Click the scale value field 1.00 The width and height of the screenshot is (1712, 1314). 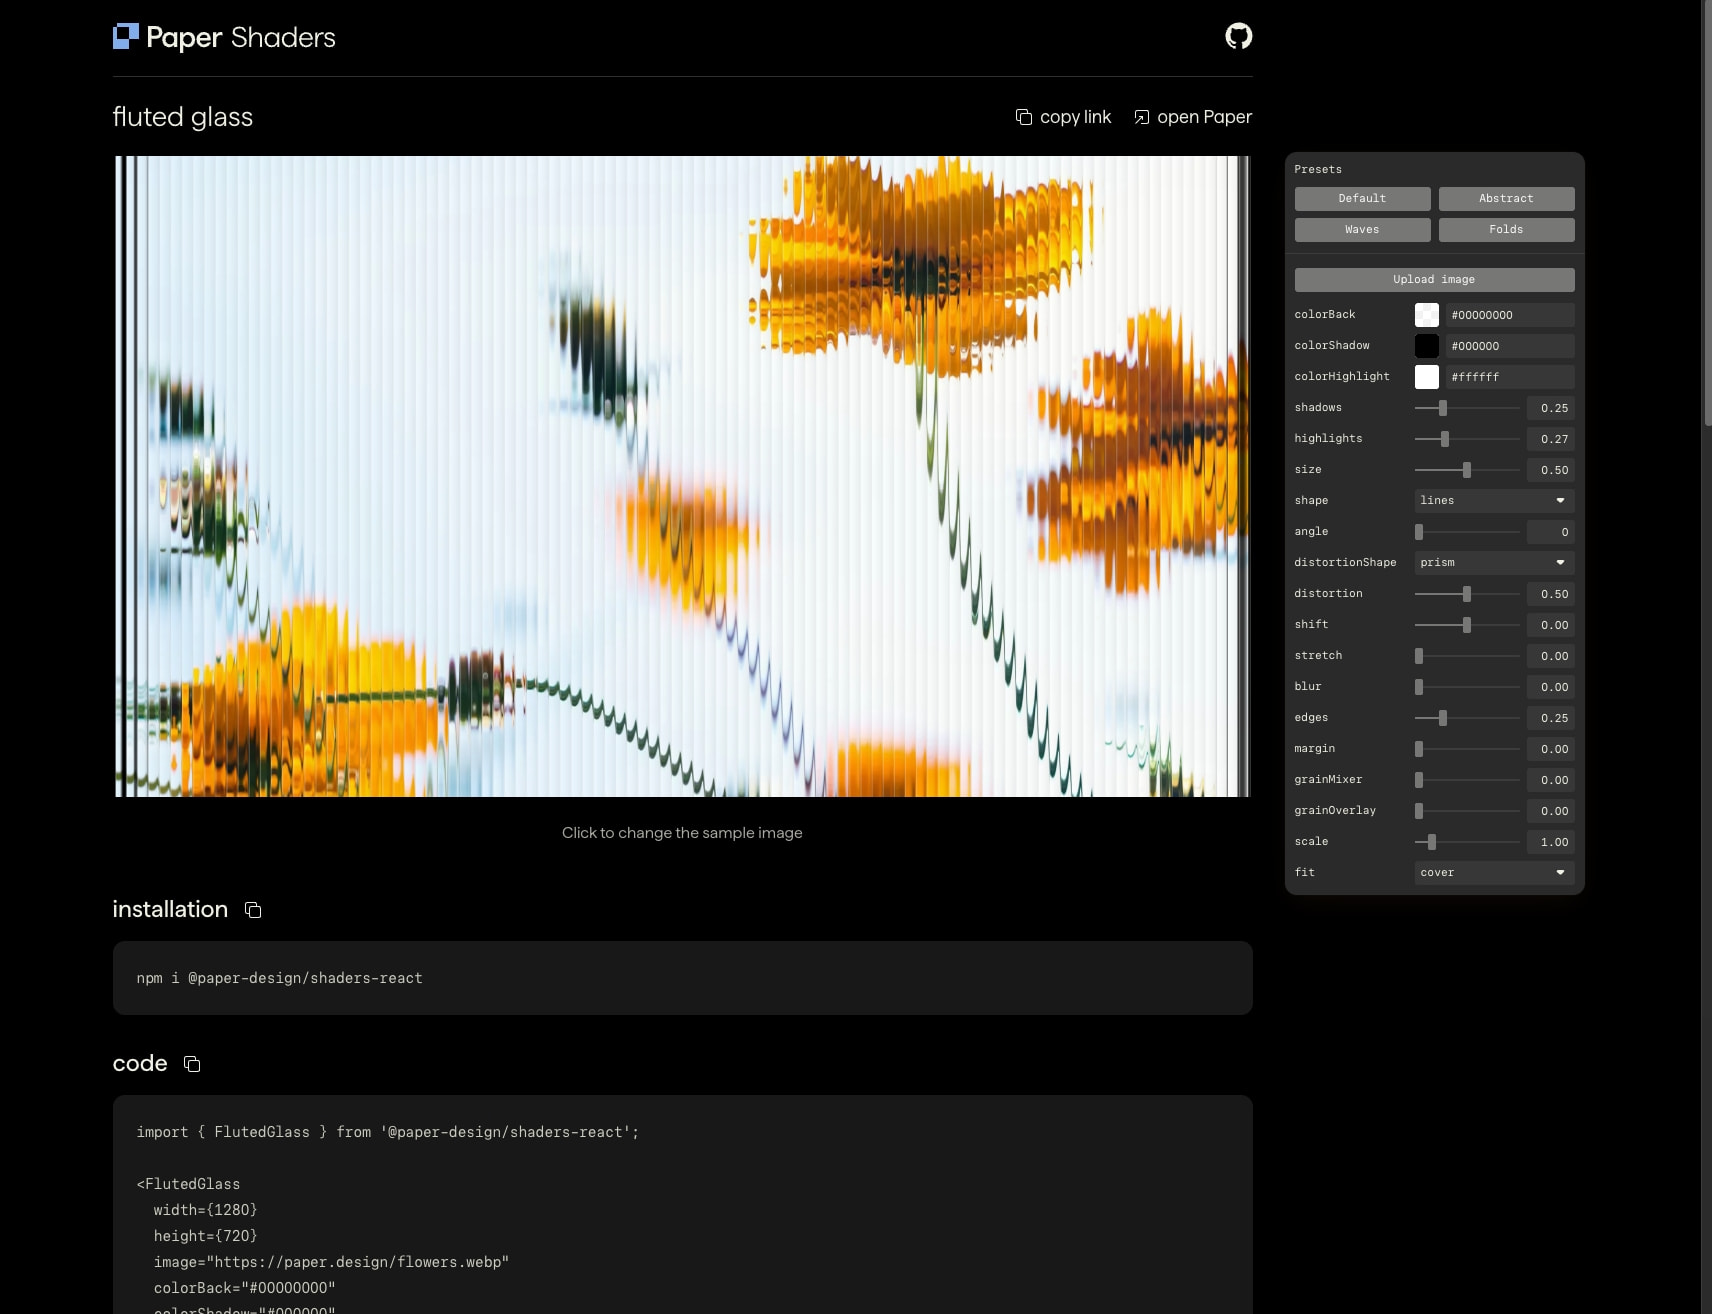pos(1551,842)
